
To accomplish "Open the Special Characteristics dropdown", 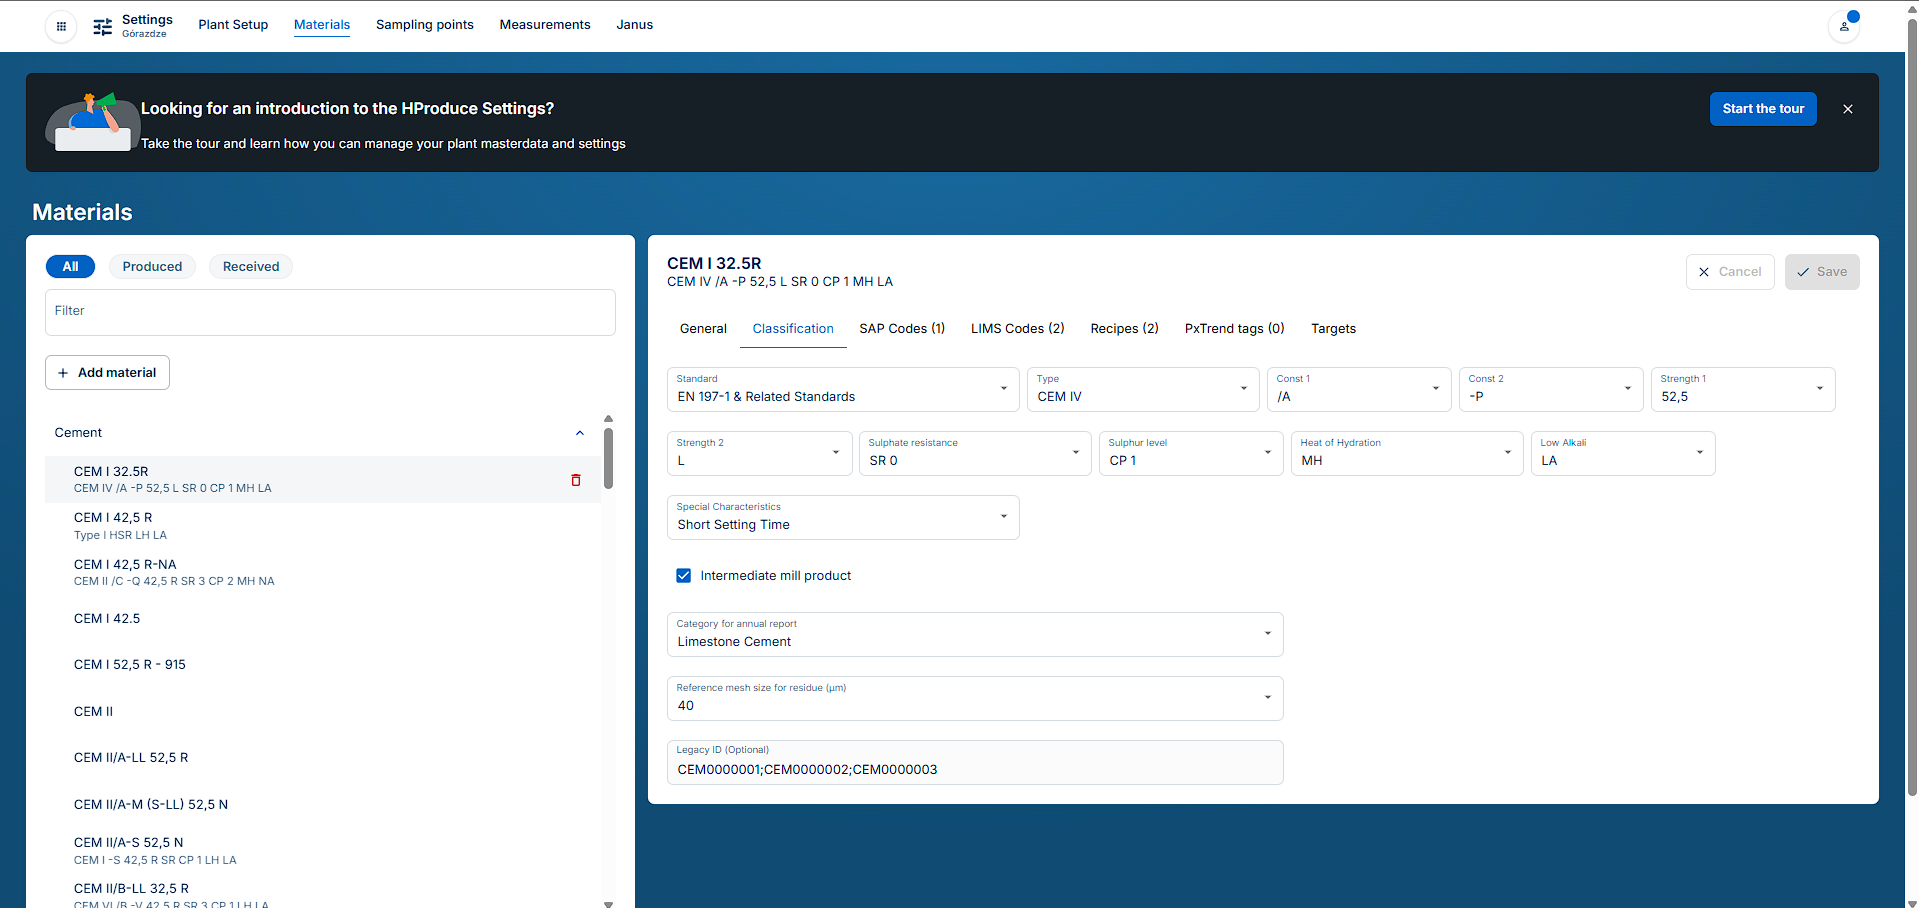I will tap(843, 517).
